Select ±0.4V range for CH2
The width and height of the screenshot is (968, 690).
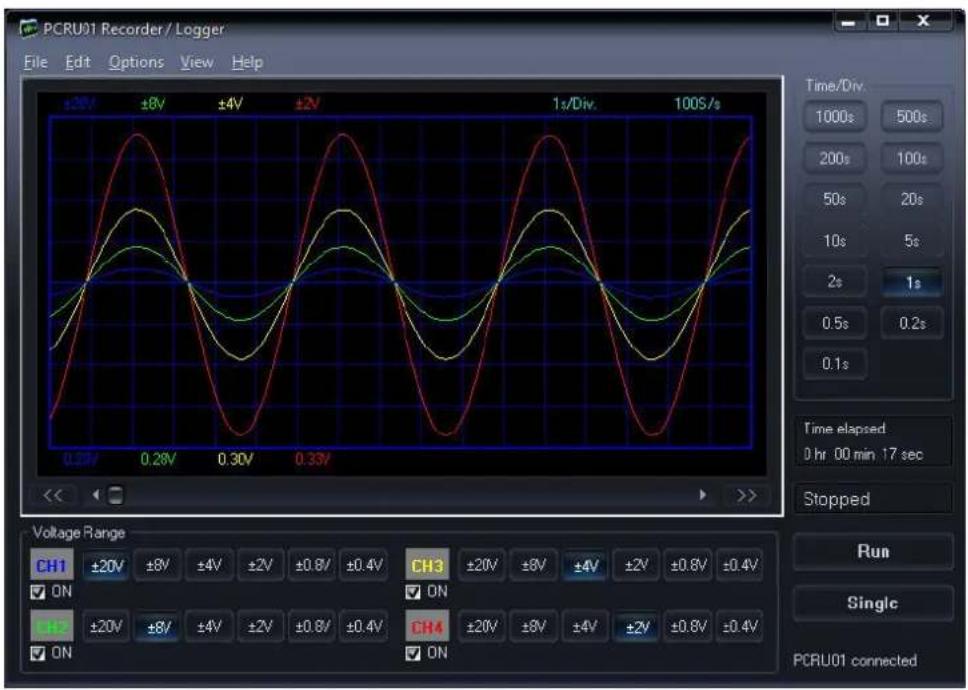click(x=364, y=627)
